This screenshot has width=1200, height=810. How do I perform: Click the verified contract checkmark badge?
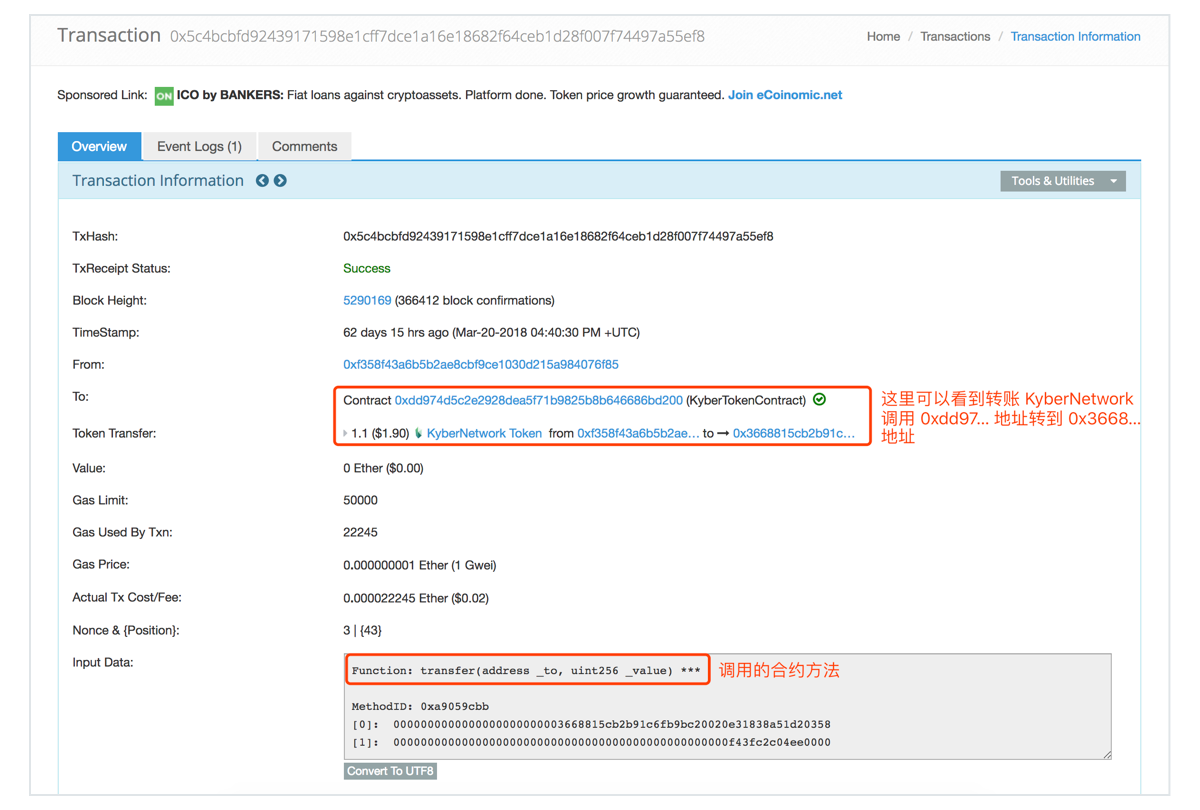click(819, 400)
